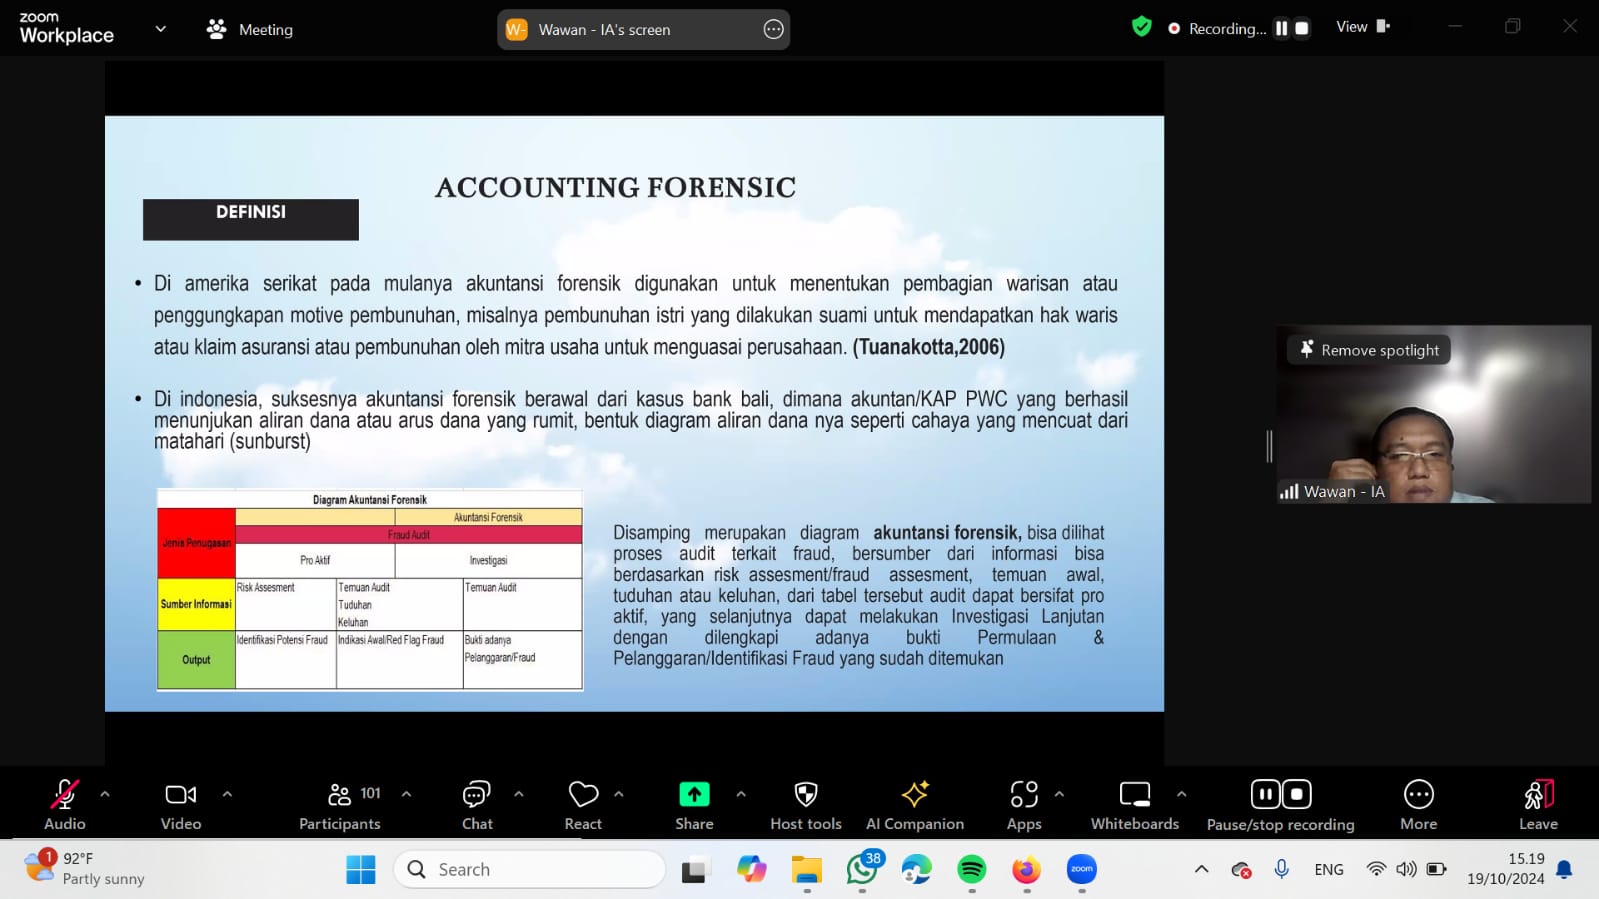Open the Chat panel
1599x899 pixels.
(x=477, y=805)
